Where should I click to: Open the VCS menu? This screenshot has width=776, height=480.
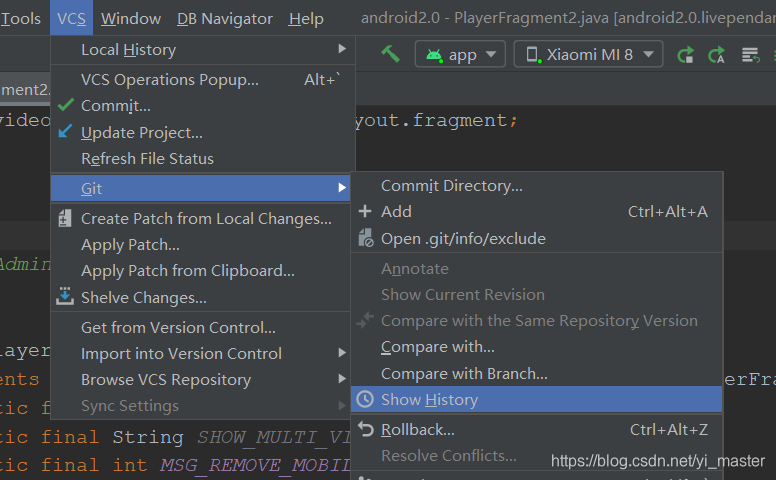click(71, 18)
